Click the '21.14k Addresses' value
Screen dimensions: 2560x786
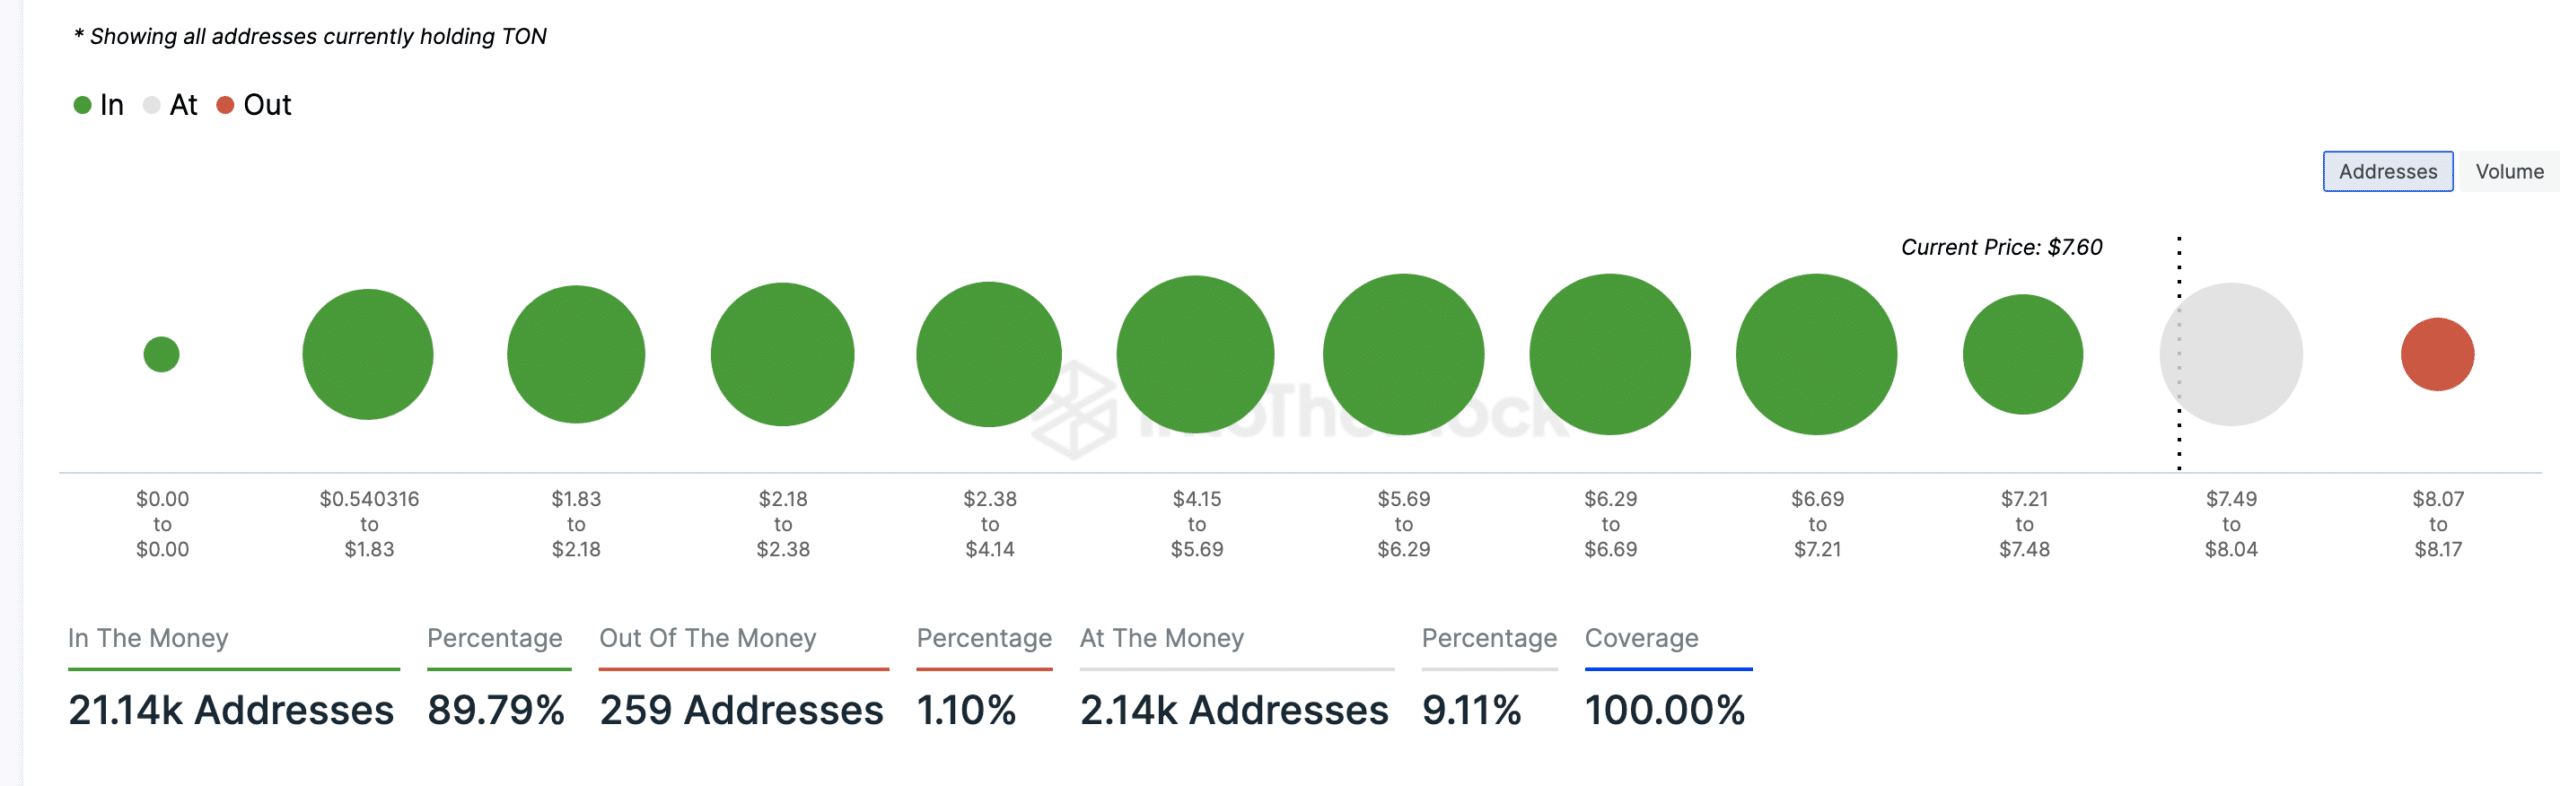tap(231, 710)
